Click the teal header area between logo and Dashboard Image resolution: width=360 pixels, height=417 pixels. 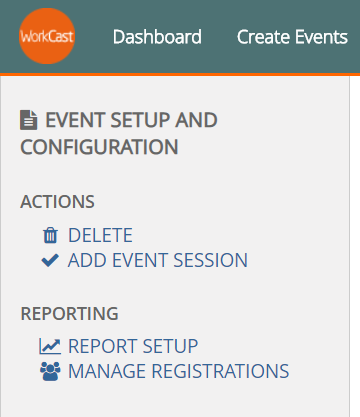[94, 37]
